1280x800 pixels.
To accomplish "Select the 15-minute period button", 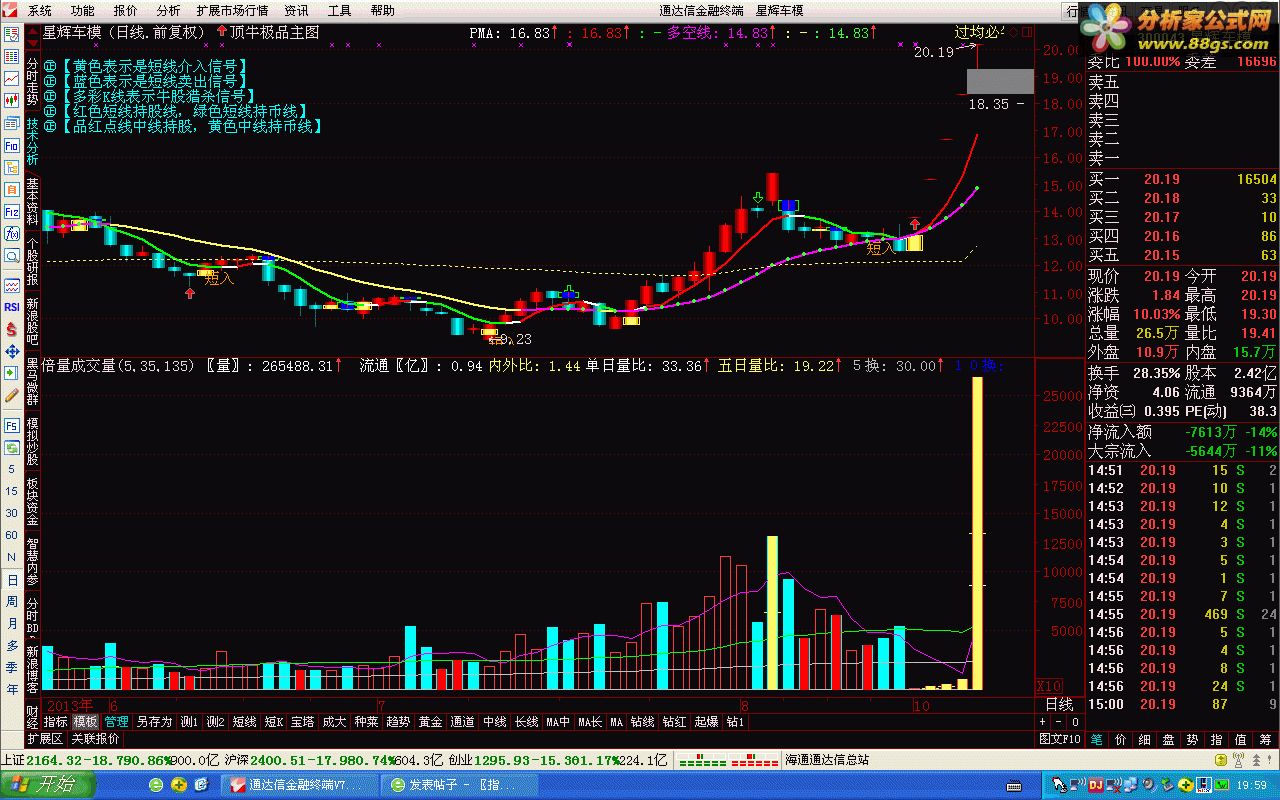I will 11,491.
